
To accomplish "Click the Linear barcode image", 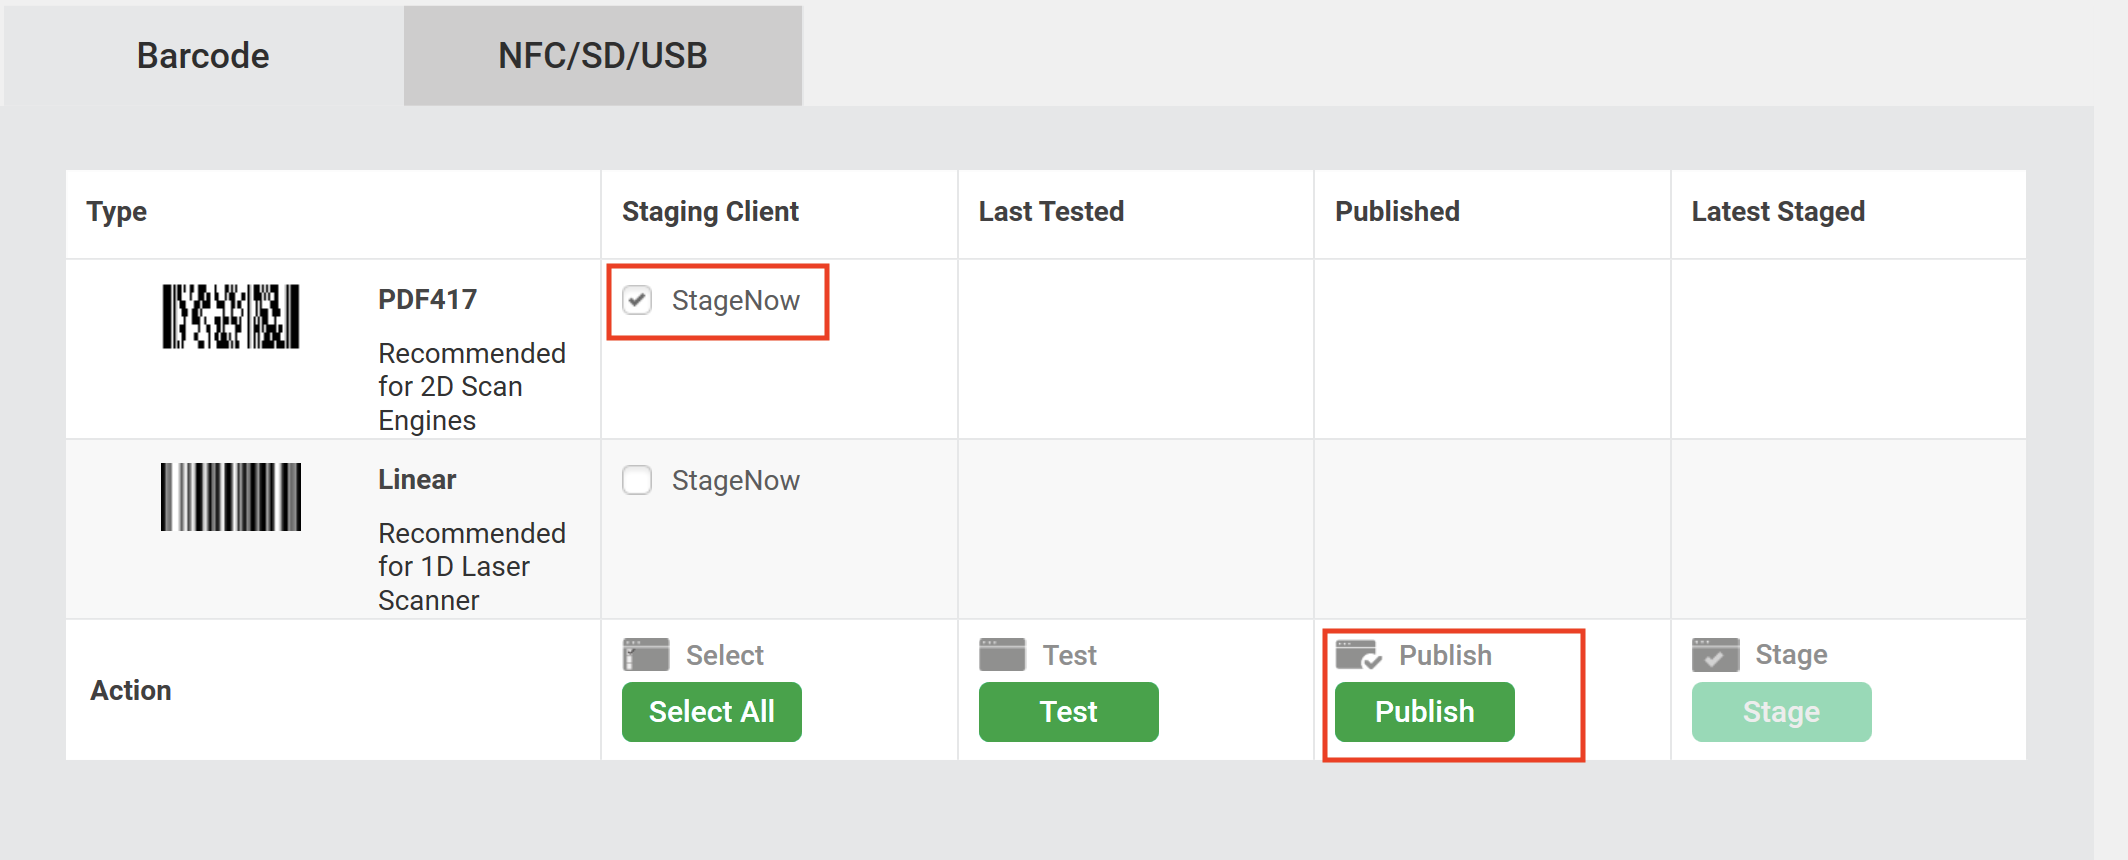I will (x=231, y=496).
